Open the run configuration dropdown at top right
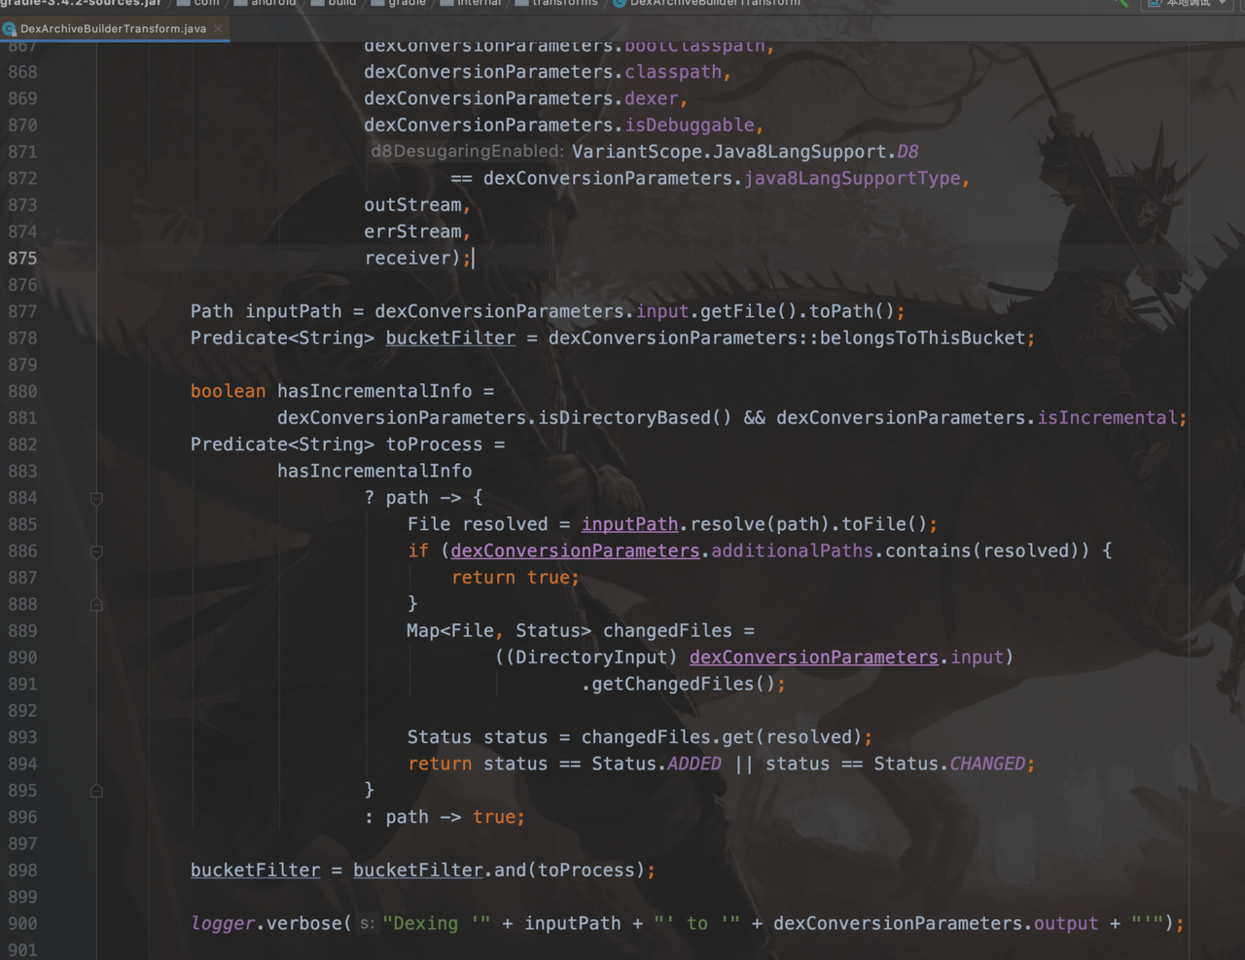This screenshot has height=960, width=1245. click(x=1189, y=3)
